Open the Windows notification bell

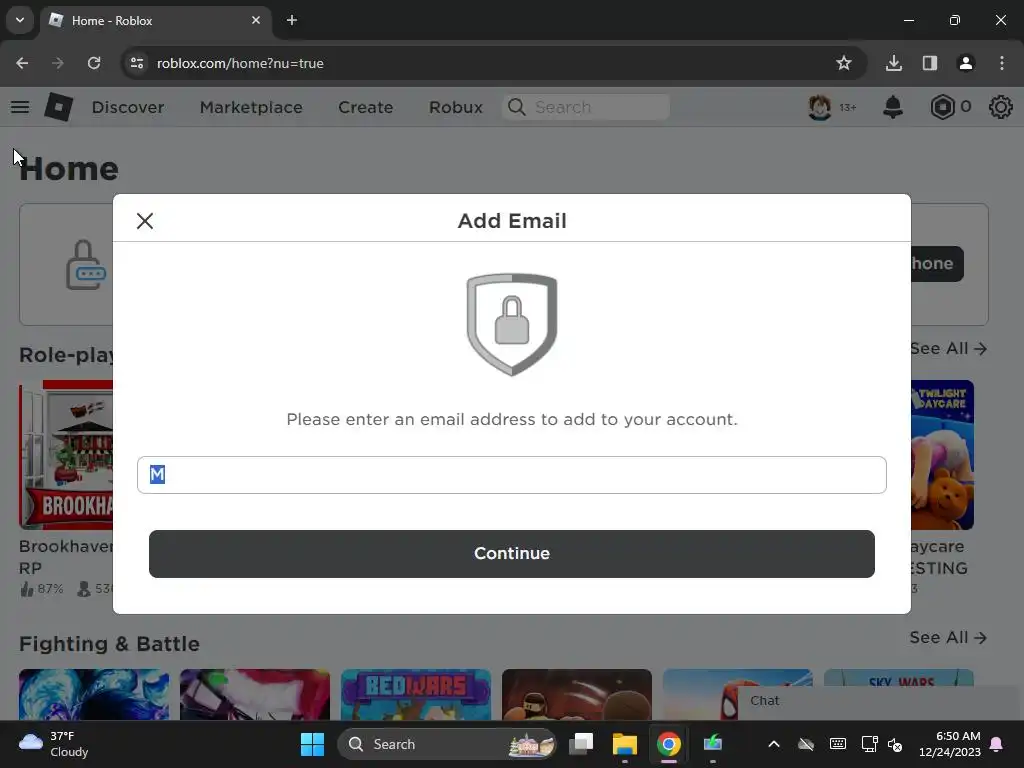point(997,744)
